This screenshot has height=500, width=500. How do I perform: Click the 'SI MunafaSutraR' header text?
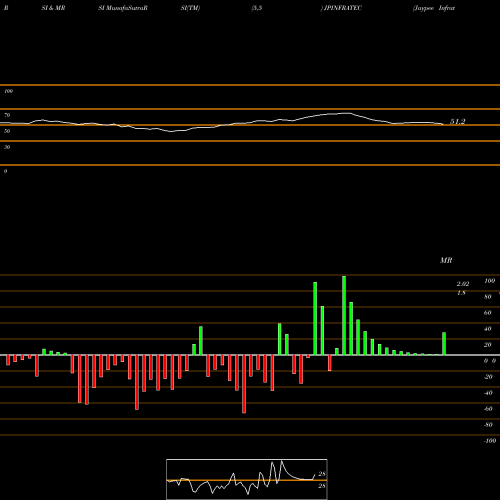[x=123, y=8]
